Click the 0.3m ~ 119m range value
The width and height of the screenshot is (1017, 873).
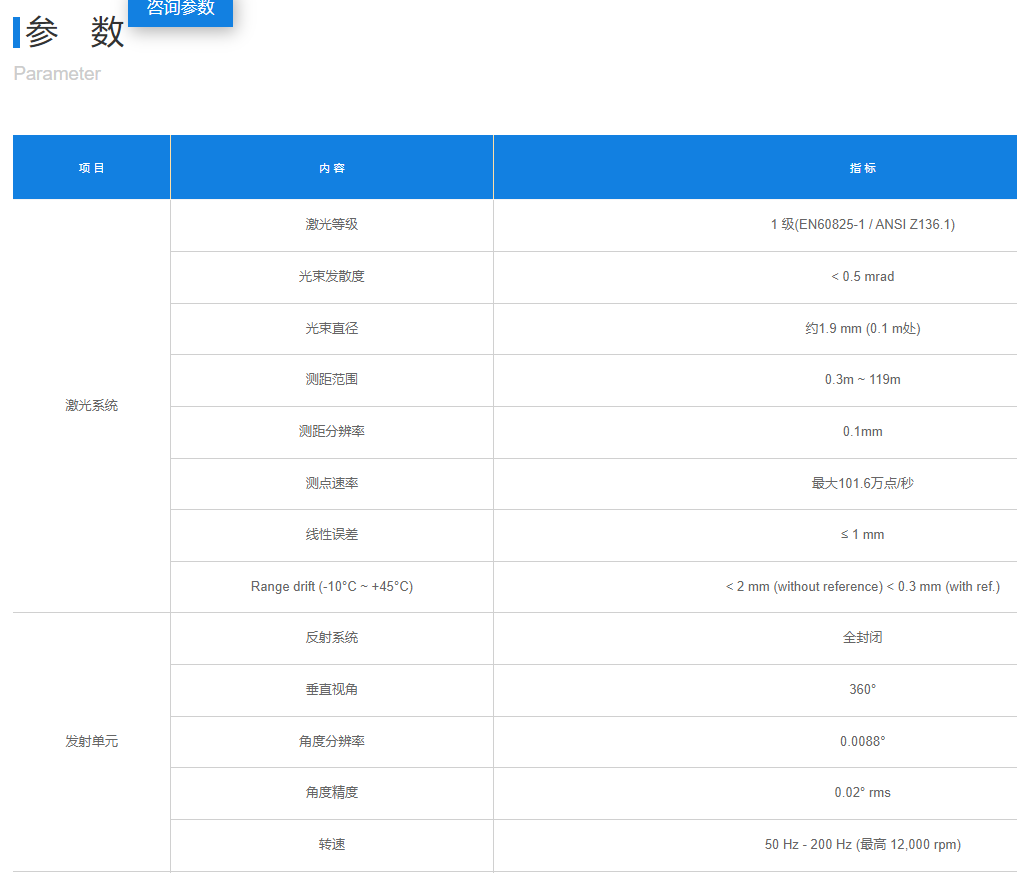point(862,379)
